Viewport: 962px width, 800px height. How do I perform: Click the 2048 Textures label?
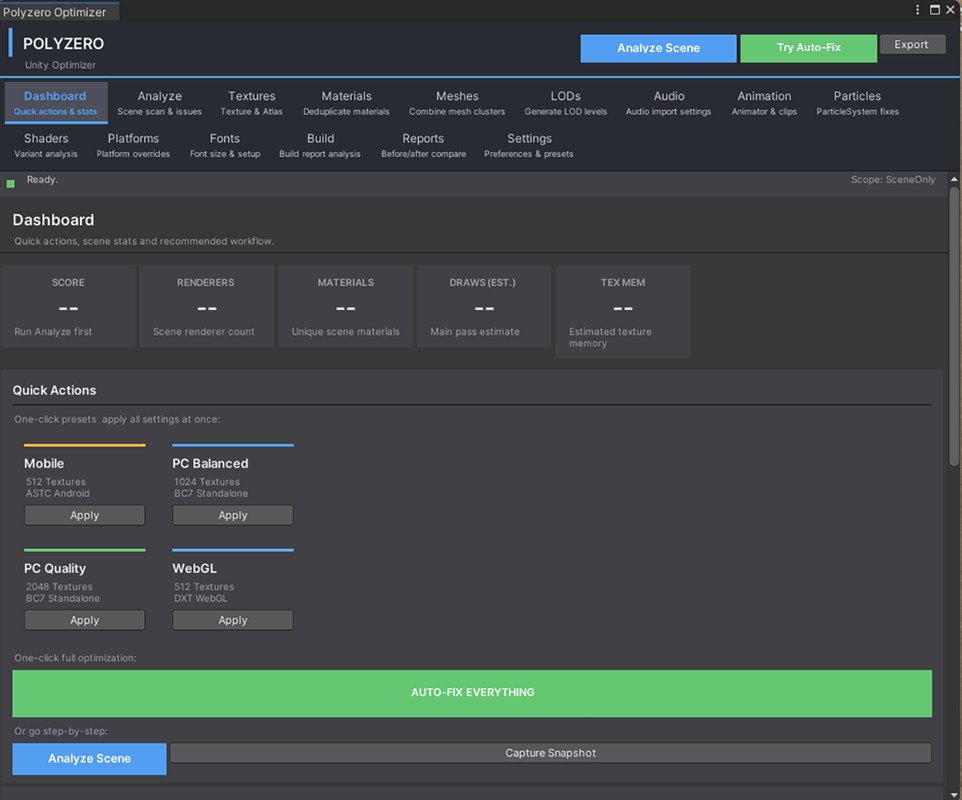tap(59, 587)
